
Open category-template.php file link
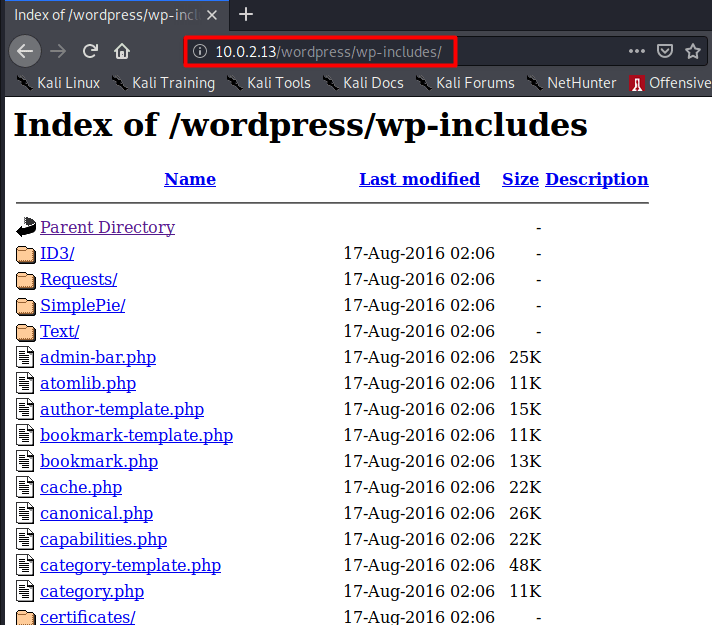[130, 565]
